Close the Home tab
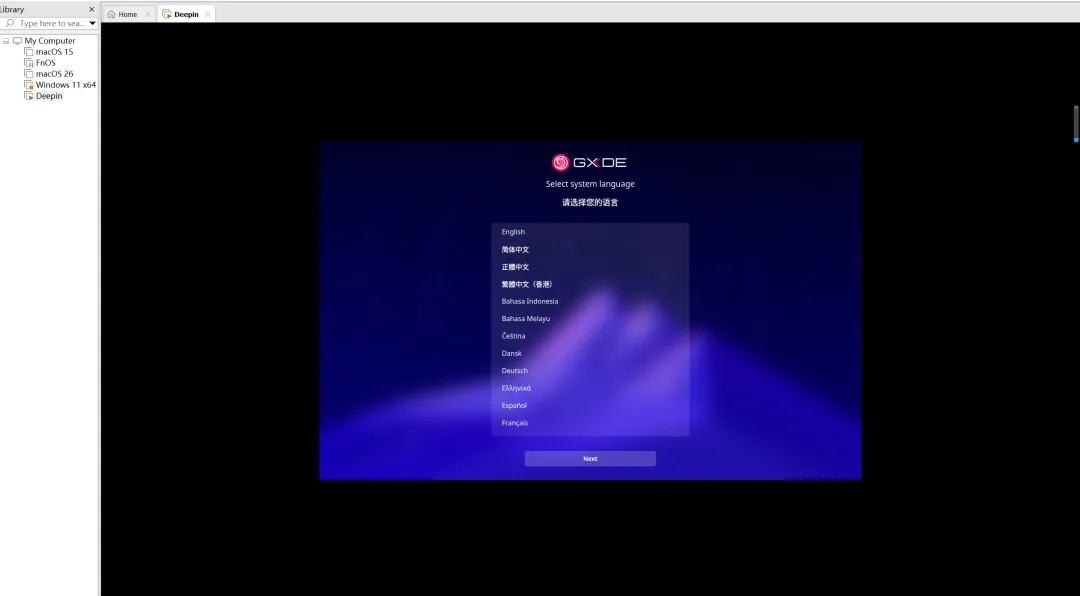 pos(147,14)
